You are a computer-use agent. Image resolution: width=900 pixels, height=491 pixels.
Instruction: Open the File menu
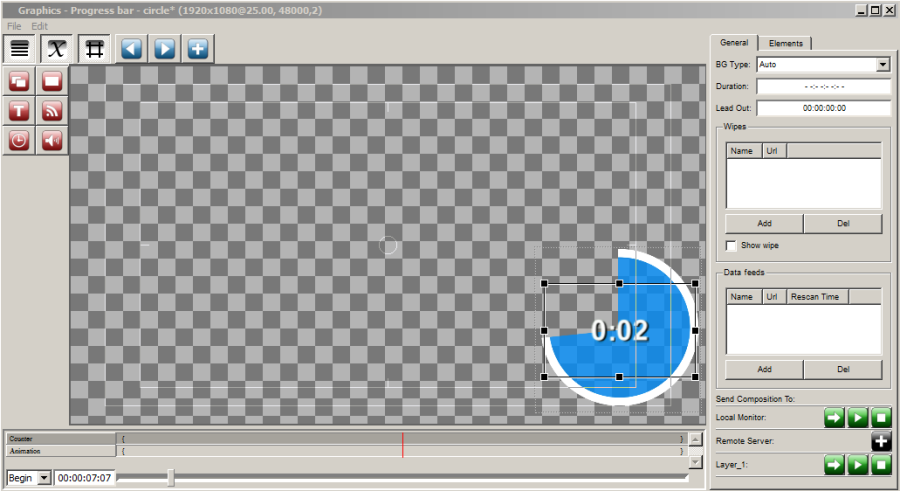point(14,26)
